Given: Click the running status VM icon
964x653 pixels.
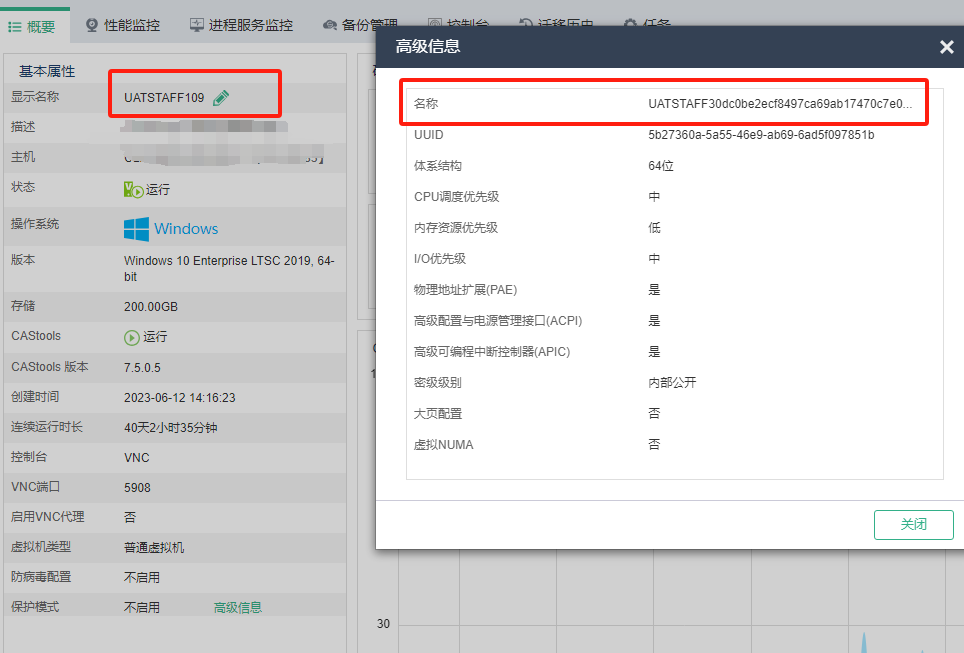Looking at the screenshot, I should pos(133,189).
